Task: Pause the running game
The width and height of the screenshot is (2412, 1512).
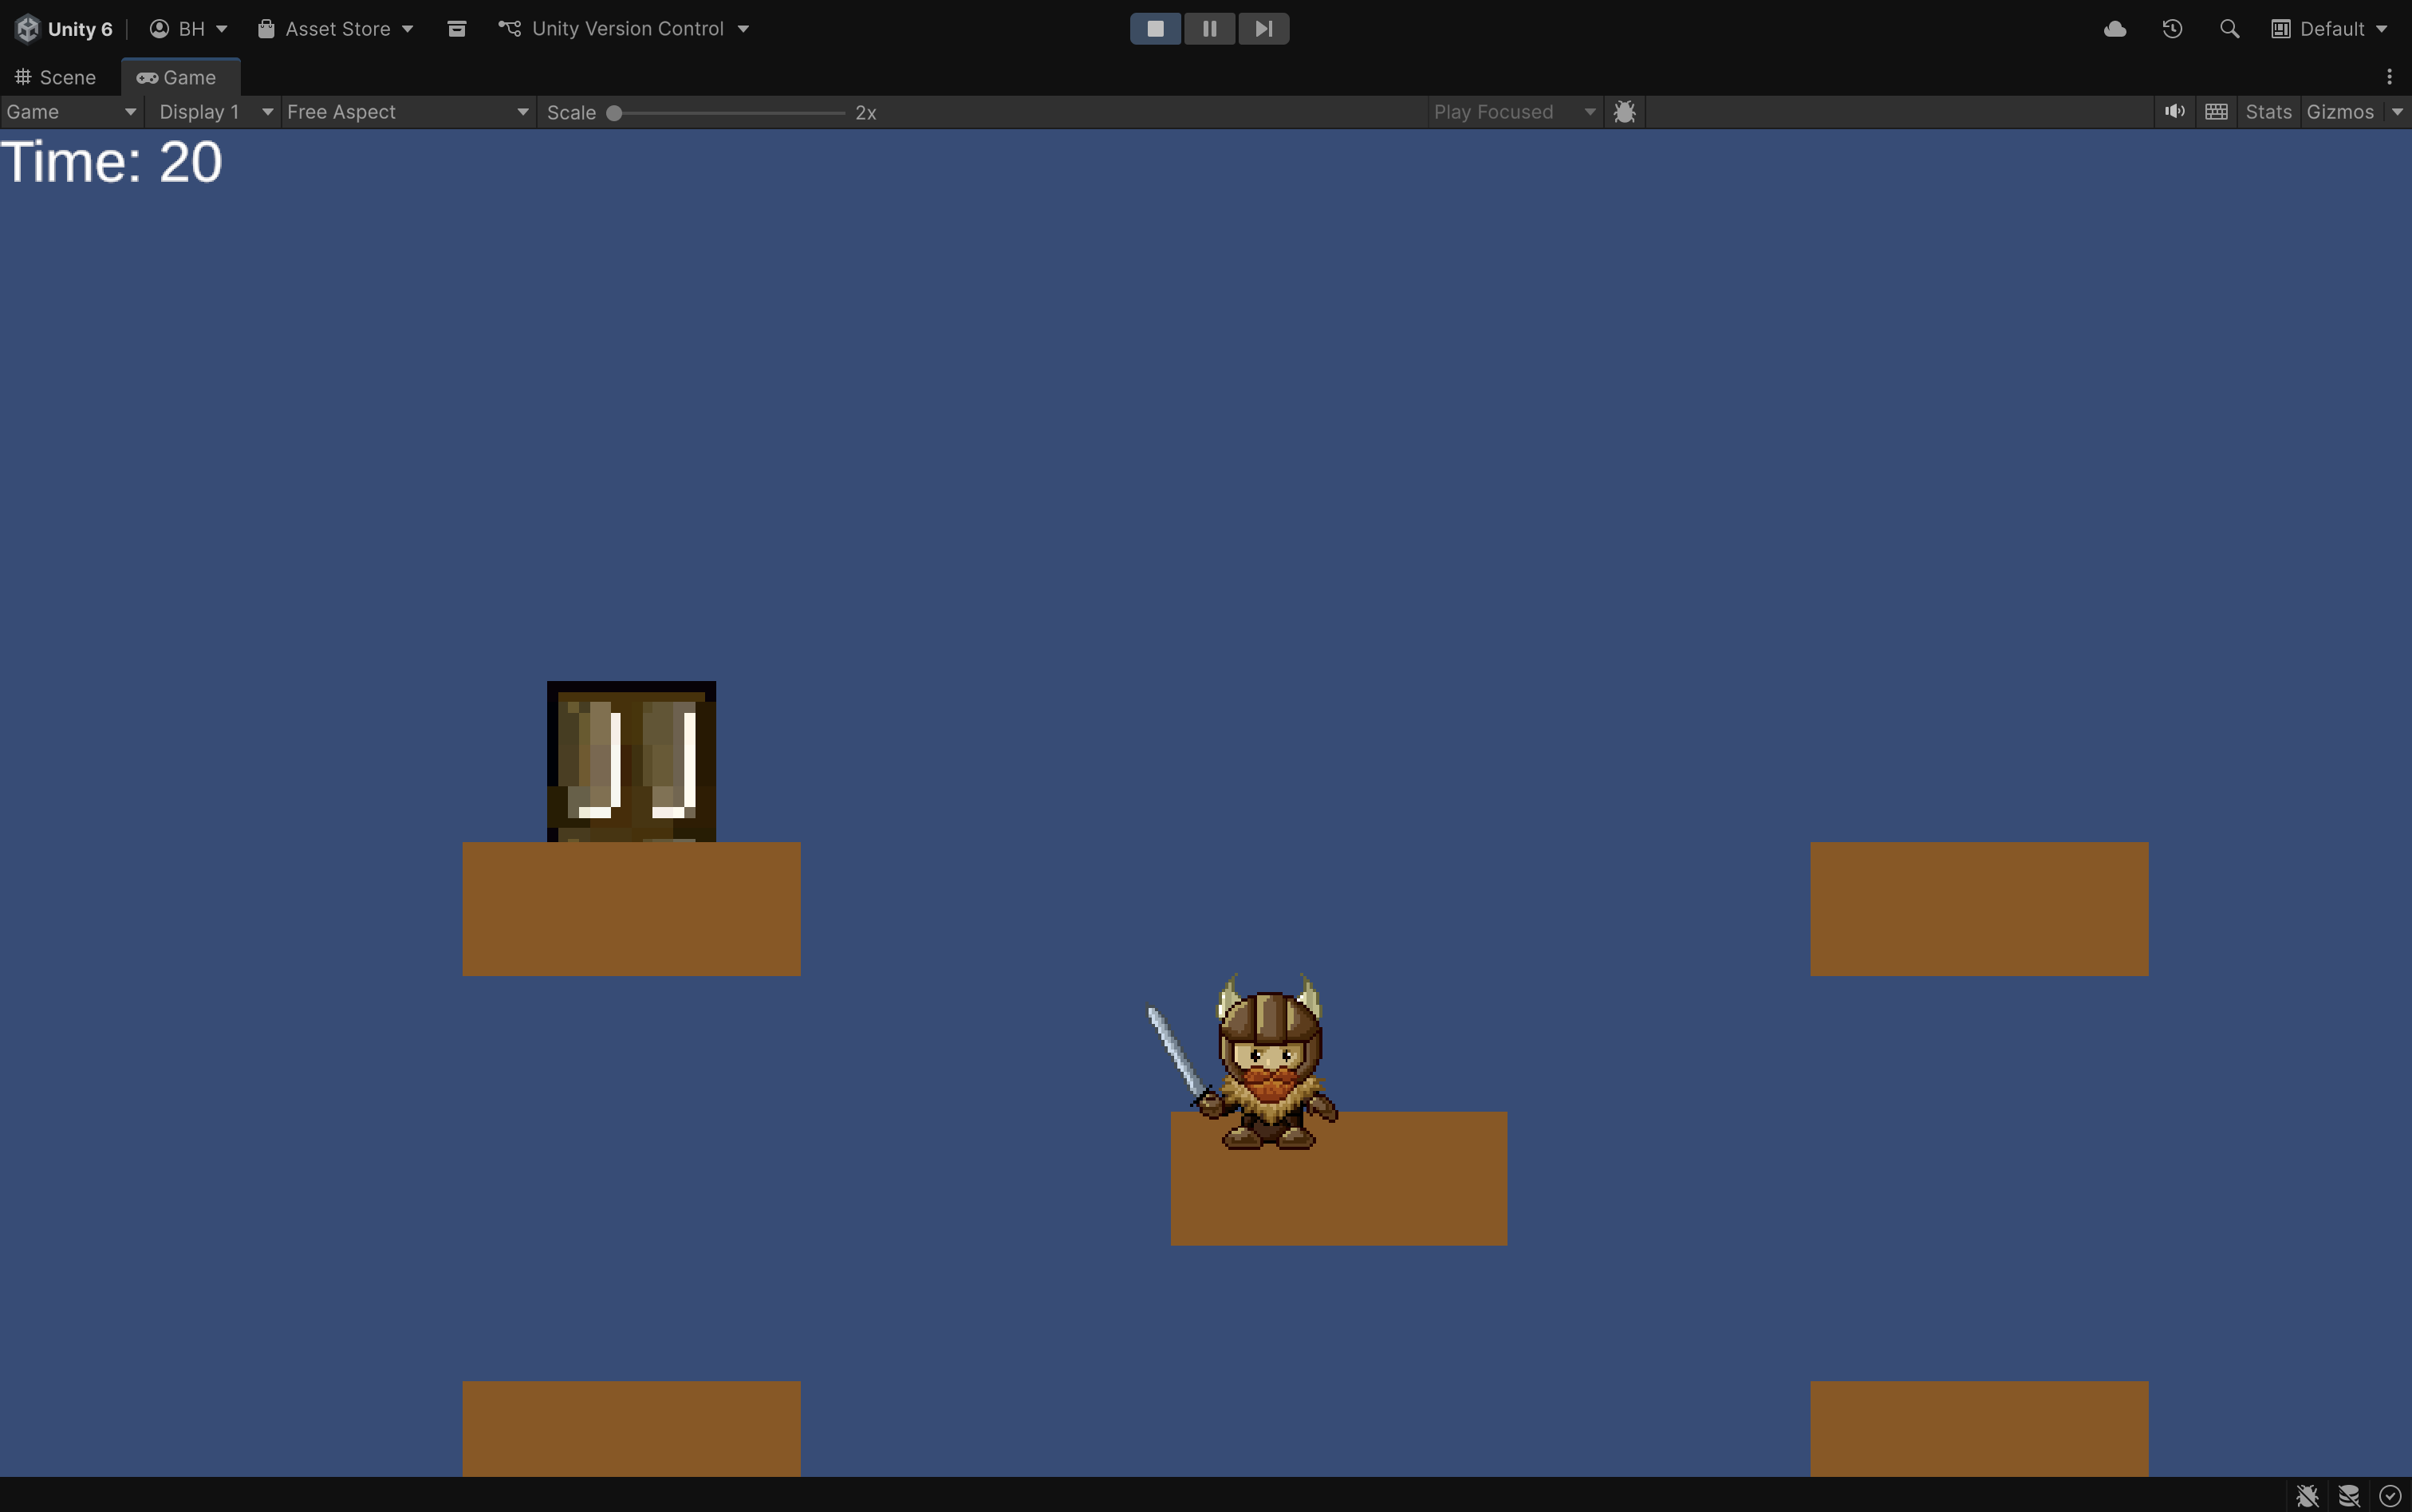Action: pos(1209,29)
